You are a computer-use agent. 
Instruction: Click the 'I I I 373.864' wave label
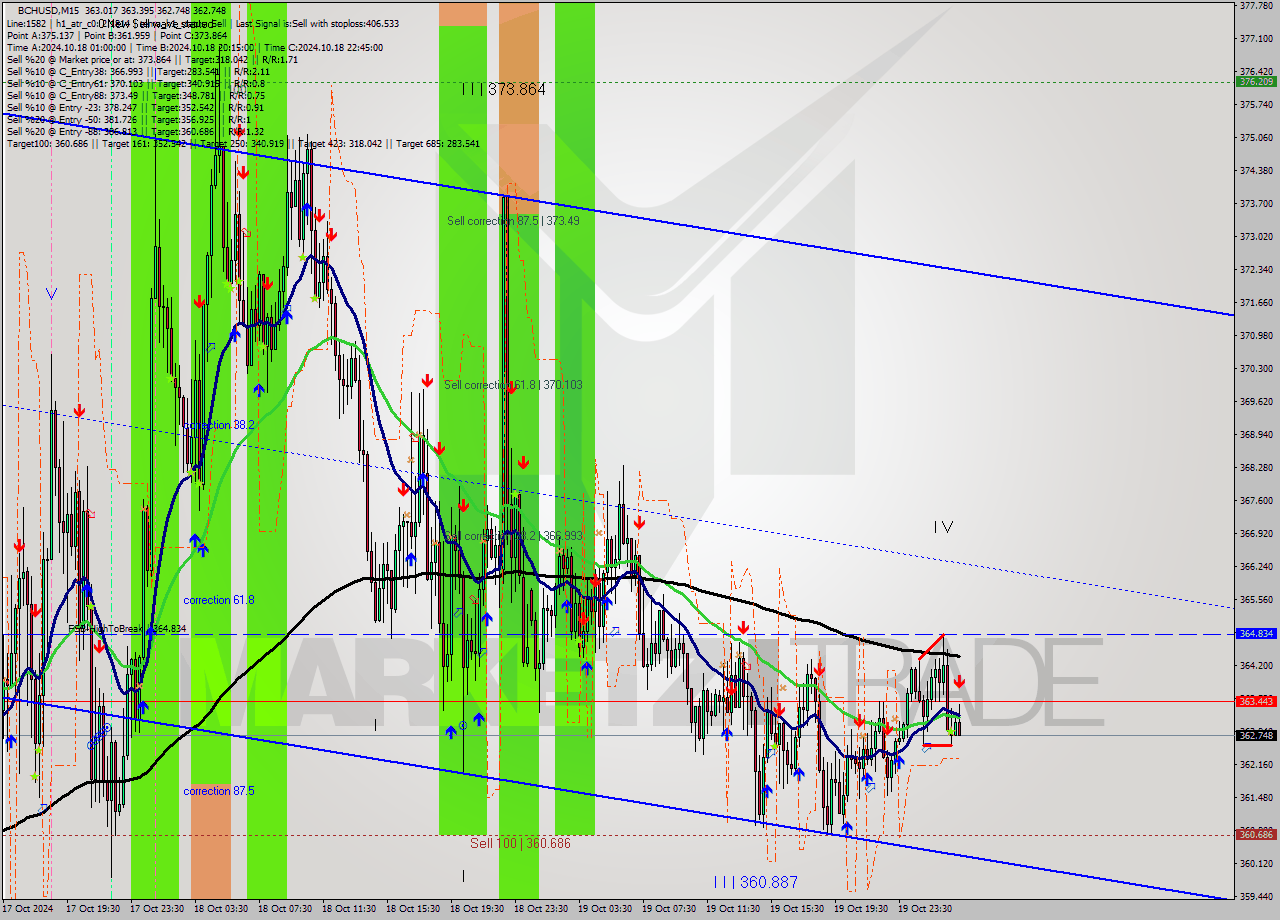tap(504, 89)
